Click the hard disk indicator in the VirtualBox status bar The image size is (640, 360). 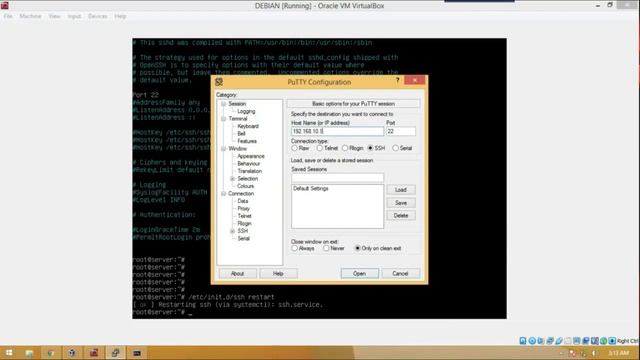click(x=523, y=341)
